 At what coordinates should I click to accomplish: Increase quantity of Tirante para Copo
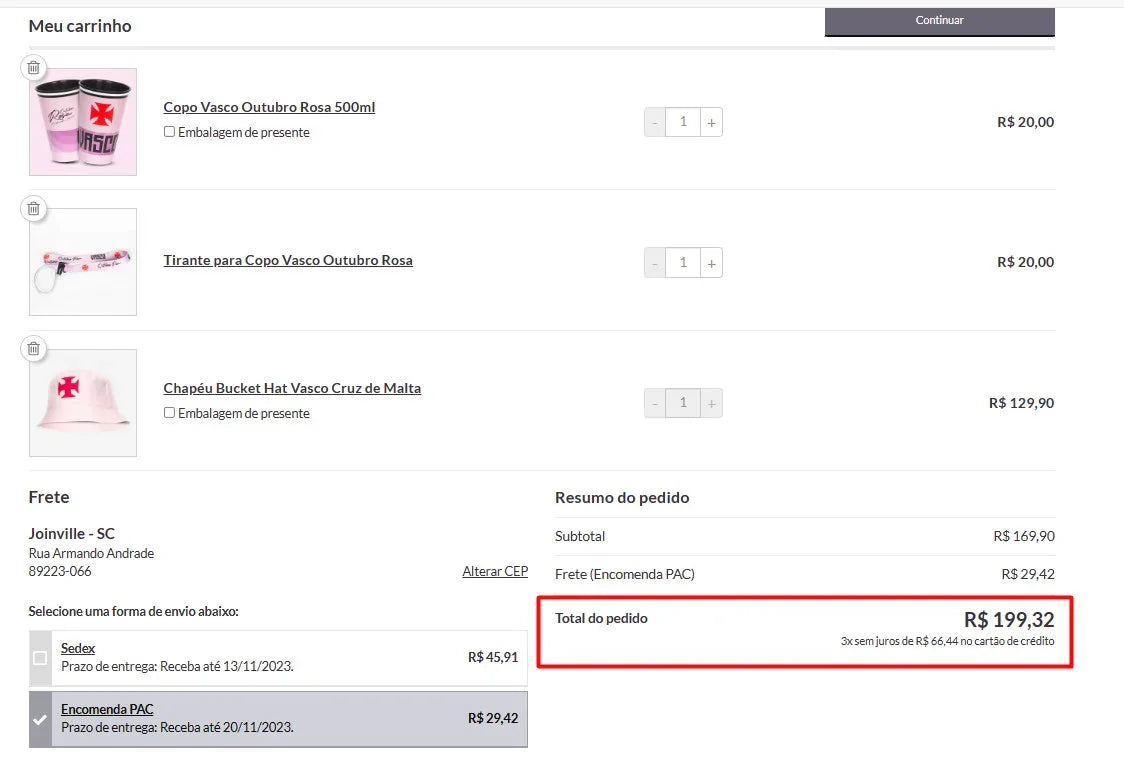(711, 262)
